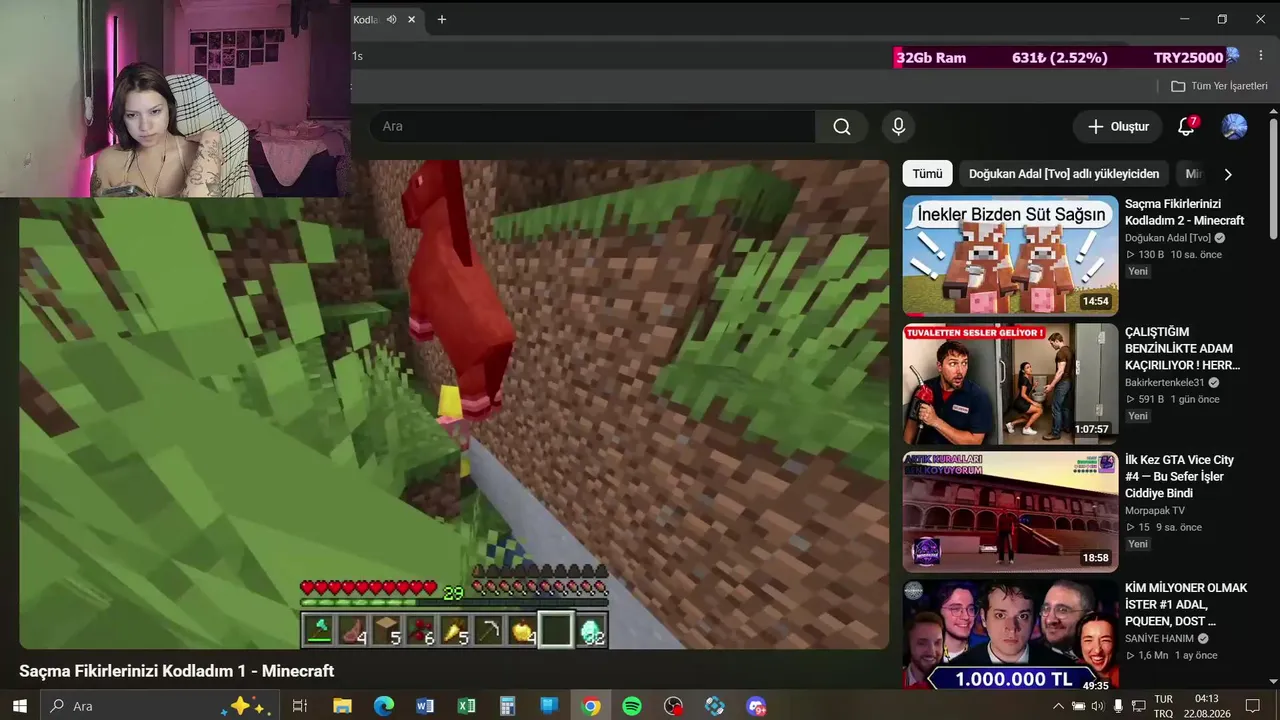Viewport: 1280px width, 720px height.
Task: Click the video title "Saçma Fikirlerinizi Kodladım 1 - Minecraft"
Action: point(177,671)
